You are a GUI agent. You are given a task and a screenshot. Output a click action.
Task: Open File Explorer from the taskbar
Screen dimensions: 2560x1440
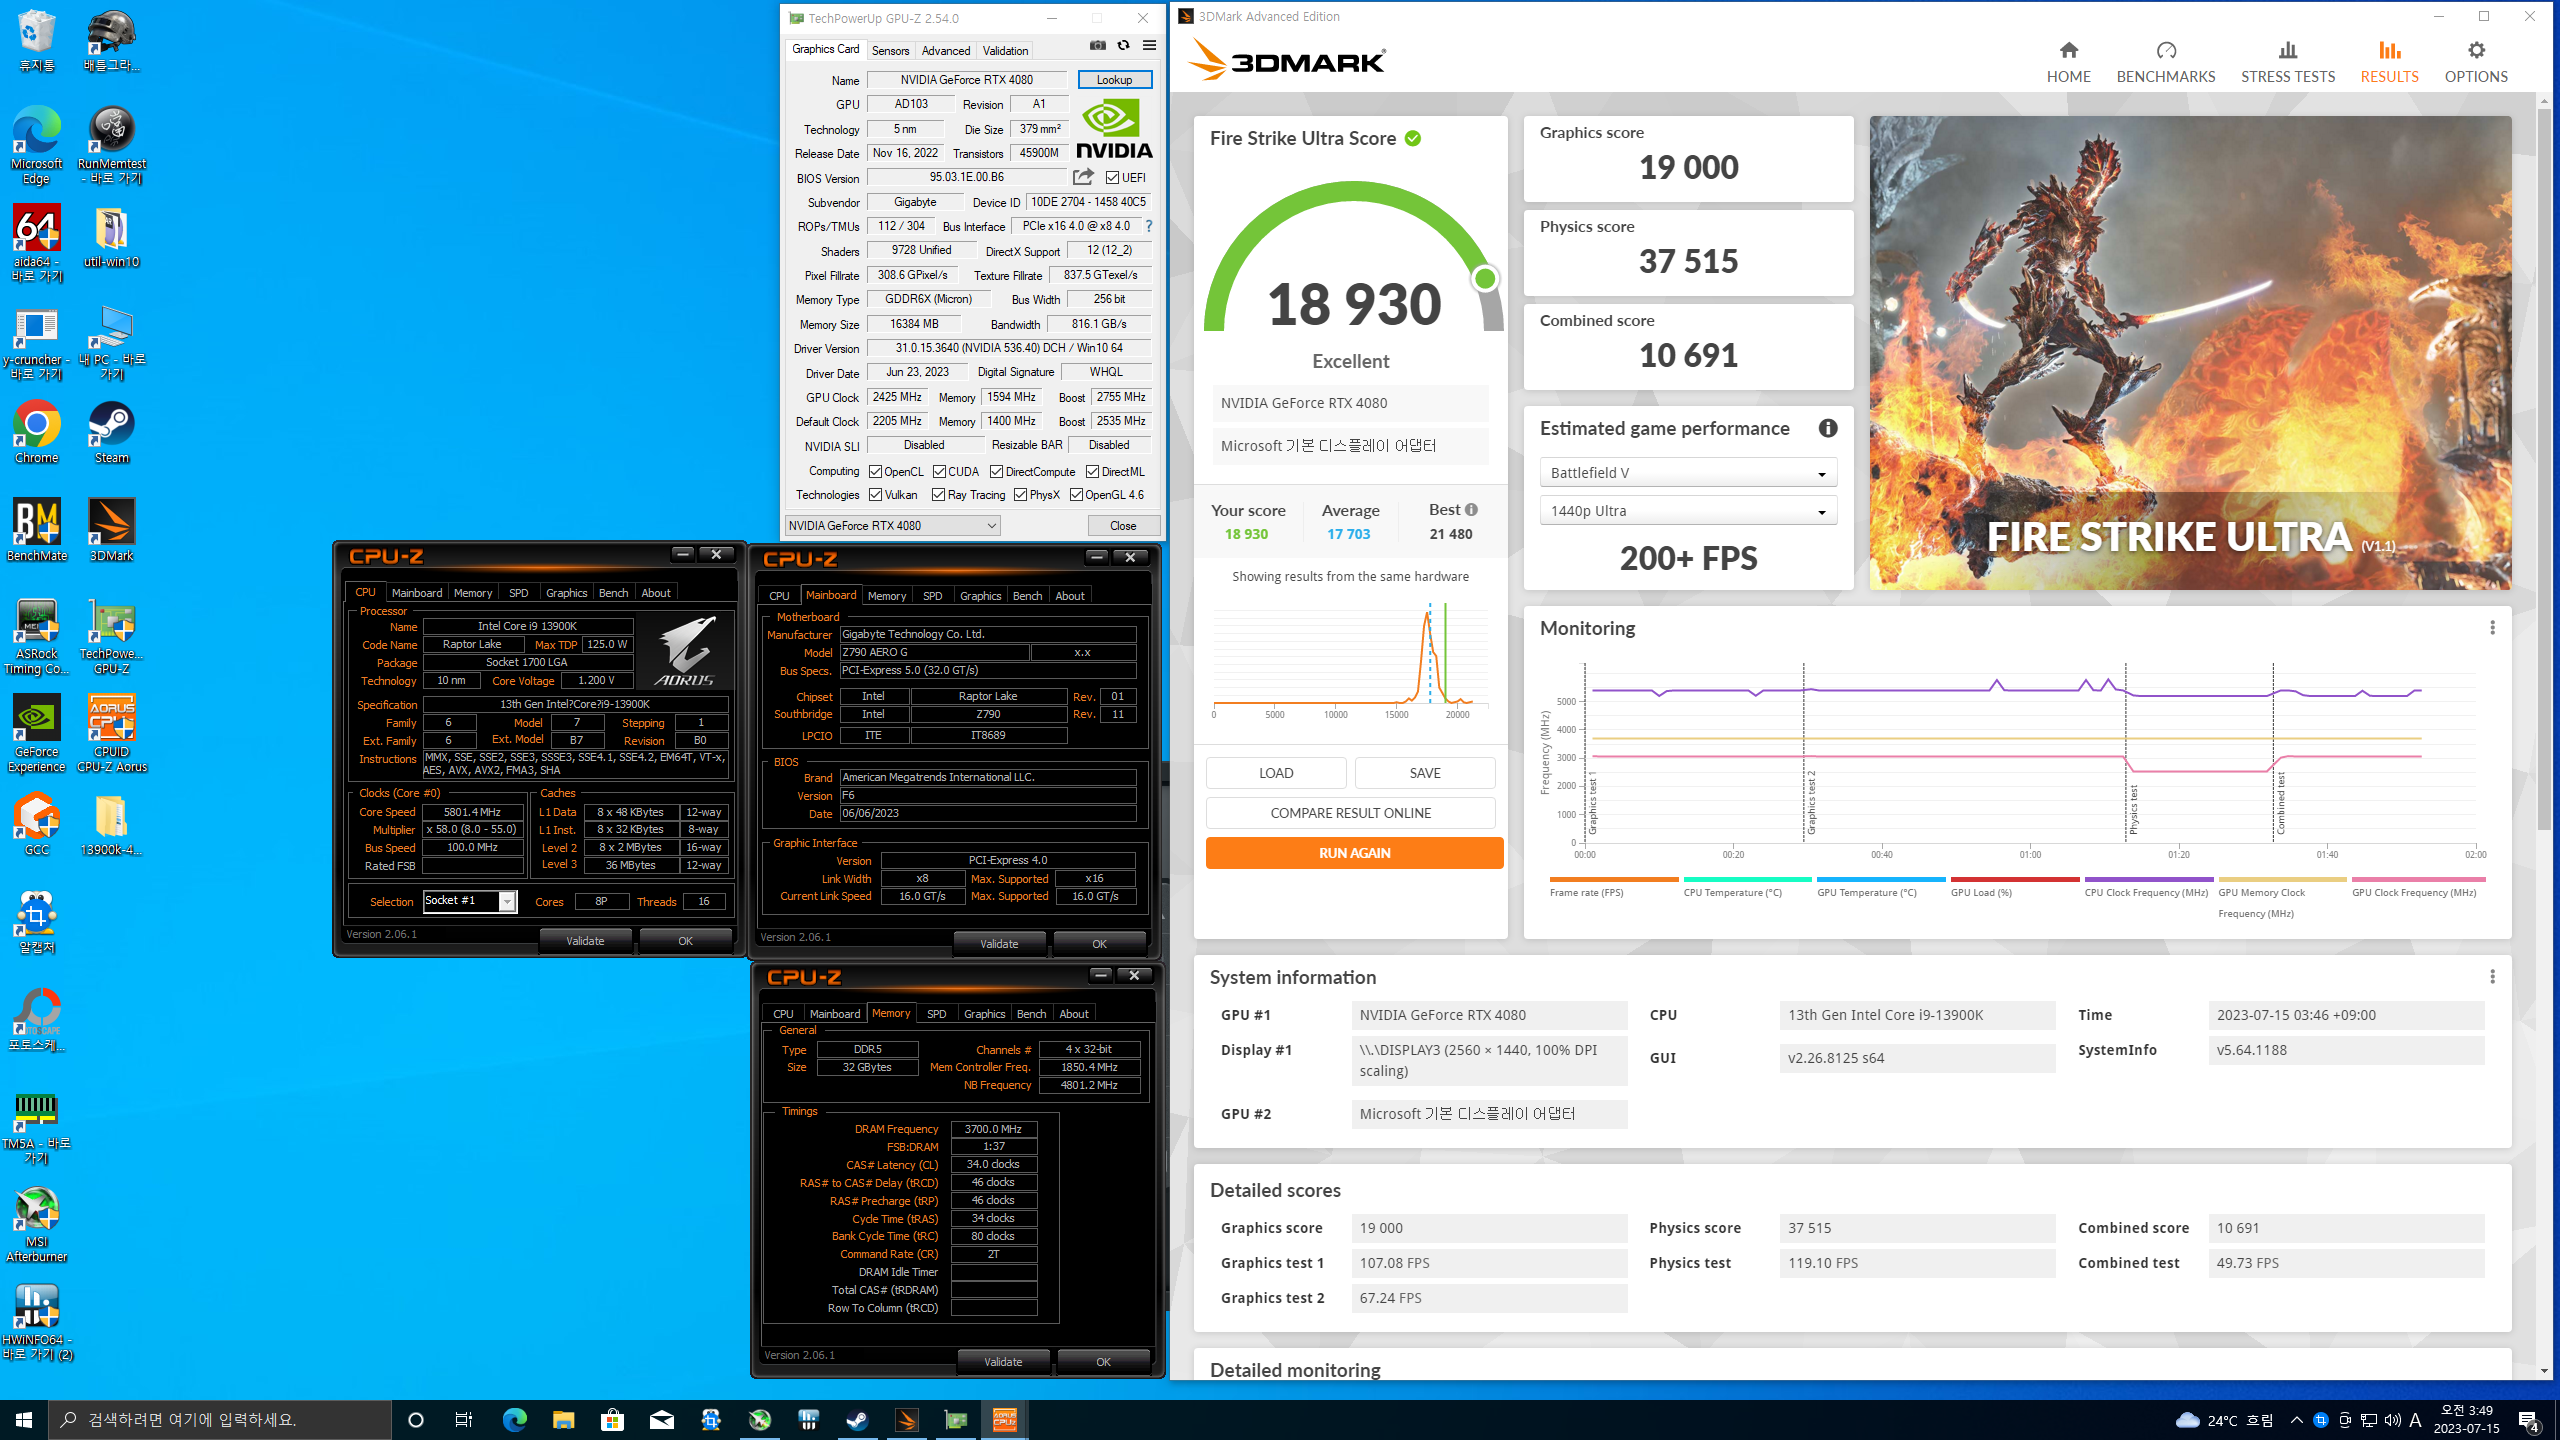pos(563,1420)
